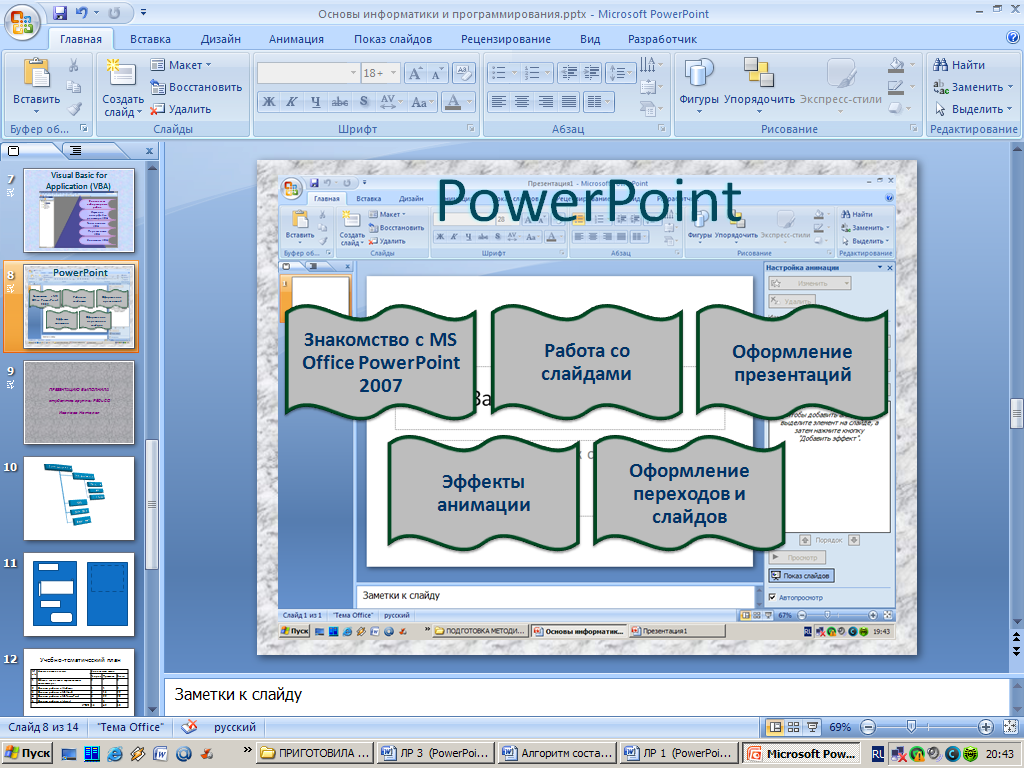Increase the list indent level
Viewport: 1024px width, 768px height.
tap(591, 73)
